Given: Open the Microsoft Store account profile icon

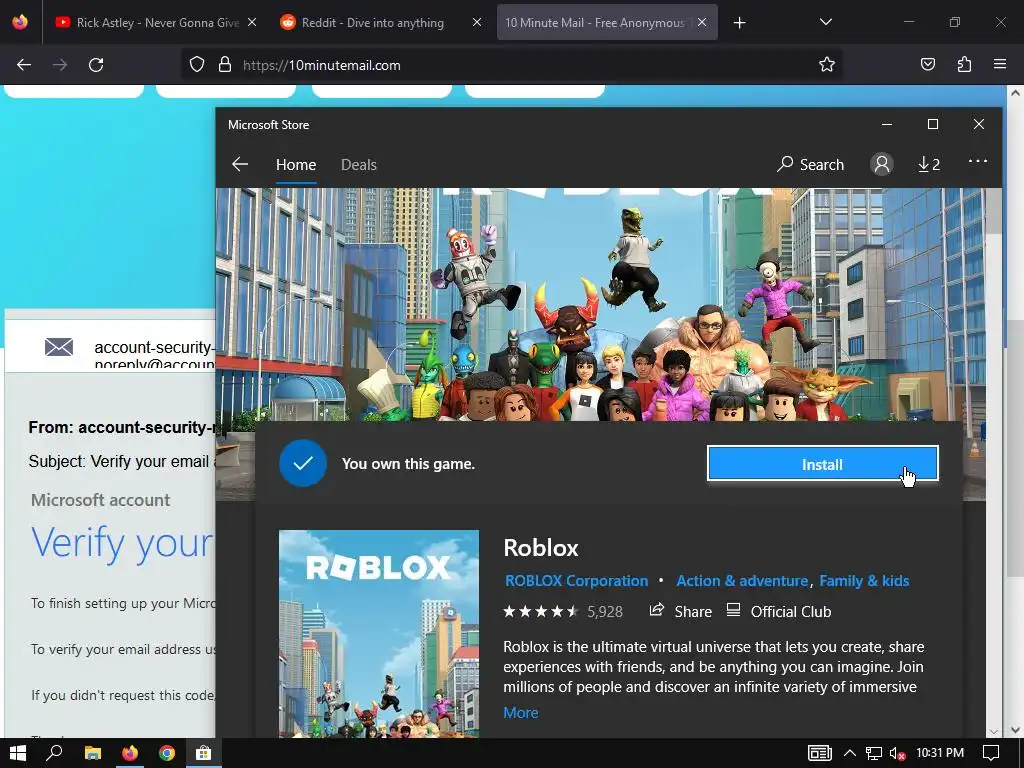Looking at the screenshot, I should pos(881,164).
